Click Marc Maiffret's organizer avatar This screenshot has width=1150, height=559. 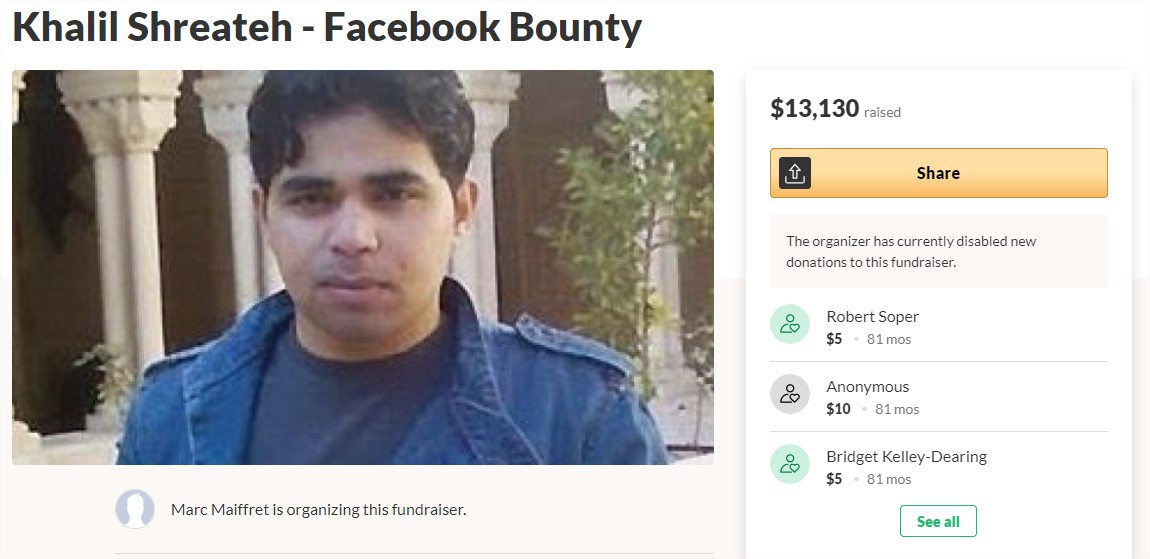click(135, 509)
